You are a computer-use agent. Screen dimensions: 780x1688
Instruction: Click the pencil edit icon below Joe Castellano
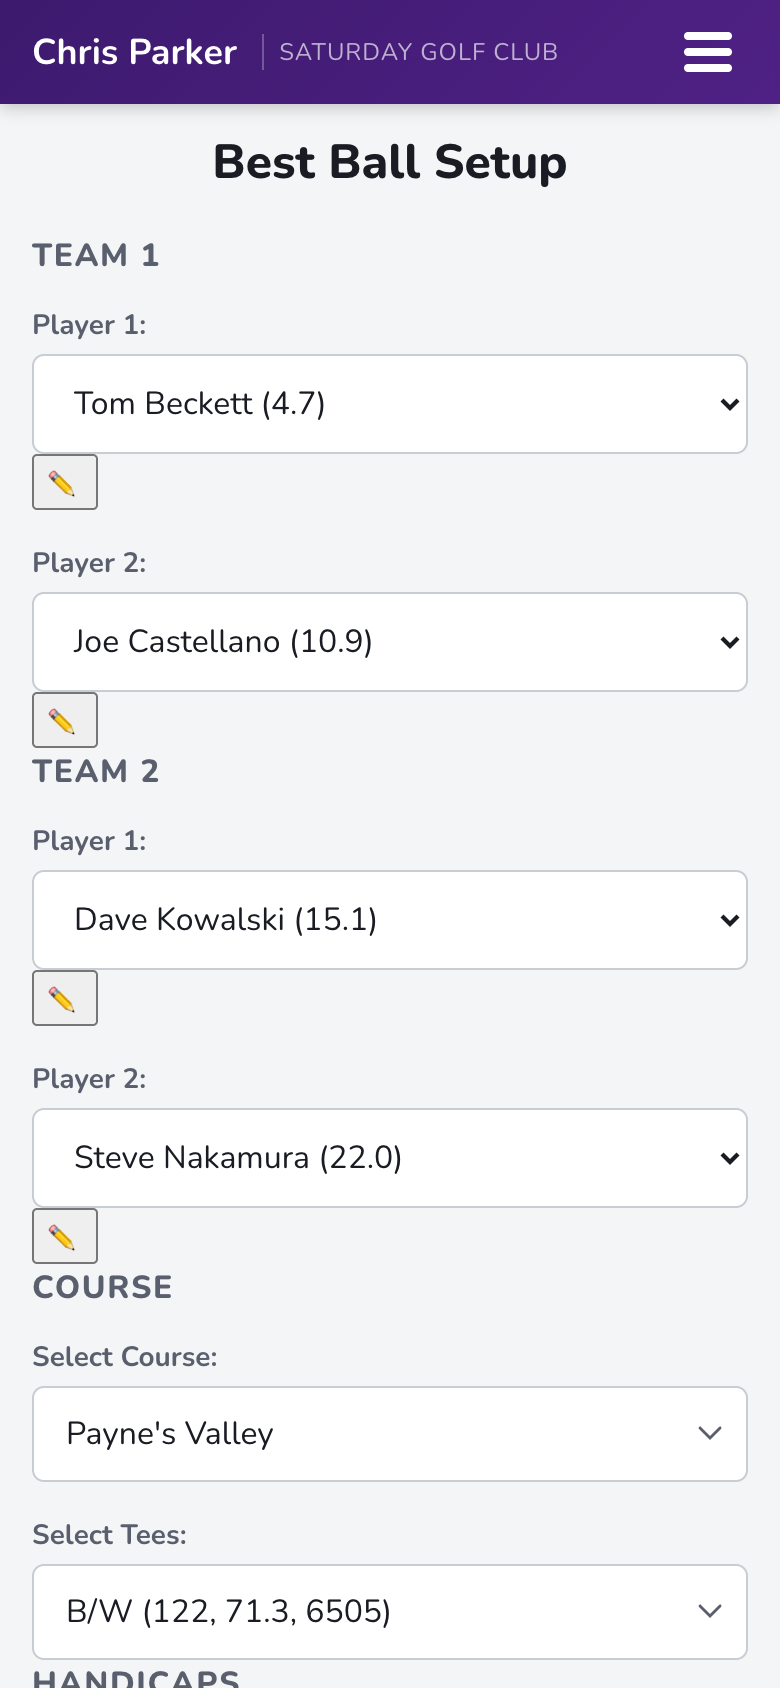point(65,720)
